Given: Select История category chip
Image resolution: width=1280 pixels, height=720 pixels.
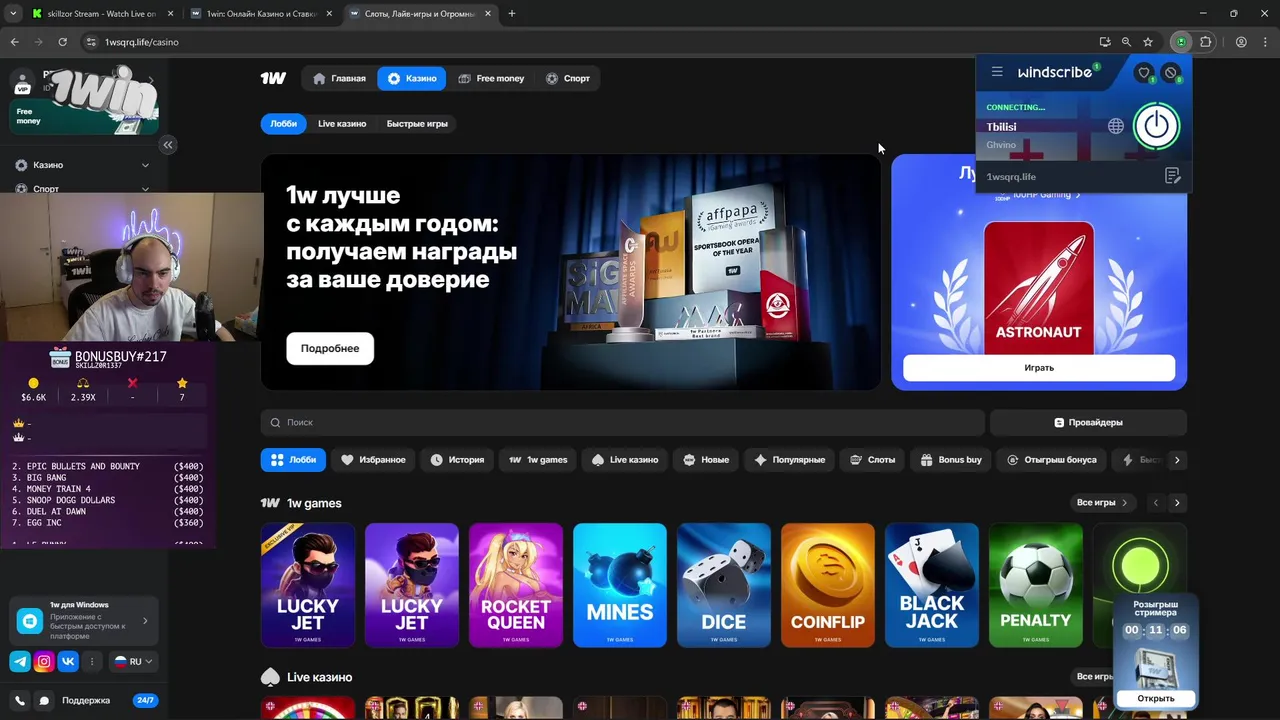Looking at the screenshot, I should [x=457, y=460].
